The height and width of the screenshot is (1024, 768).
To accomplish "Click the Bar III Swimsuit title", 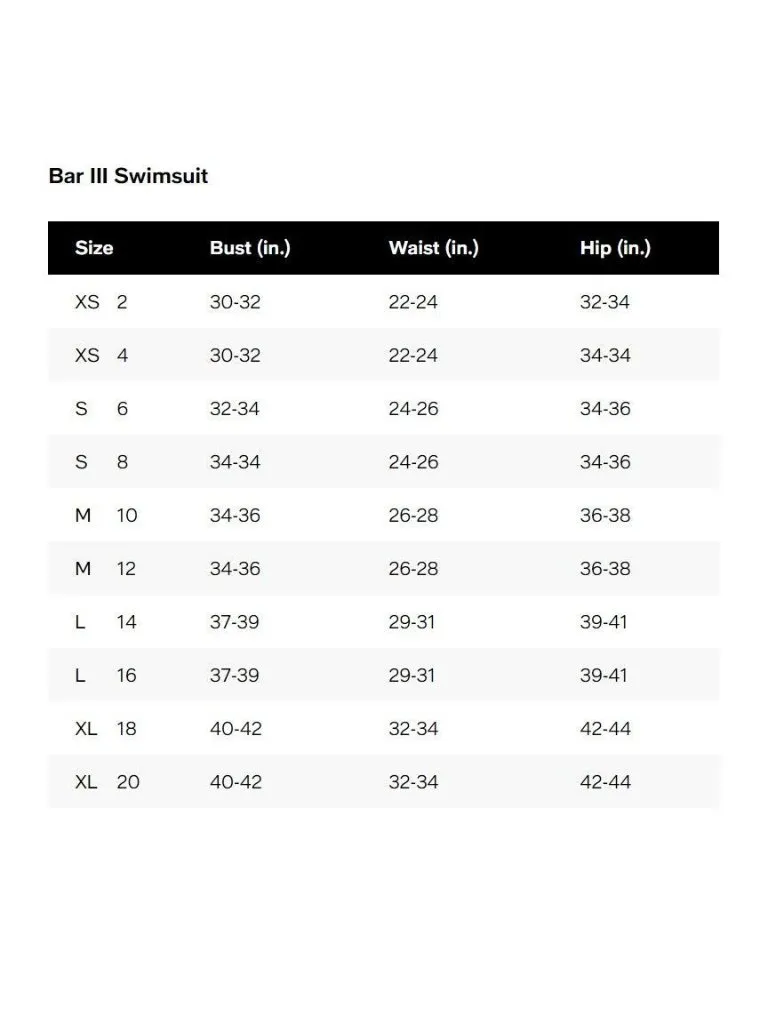I will (x=128, y=176).
